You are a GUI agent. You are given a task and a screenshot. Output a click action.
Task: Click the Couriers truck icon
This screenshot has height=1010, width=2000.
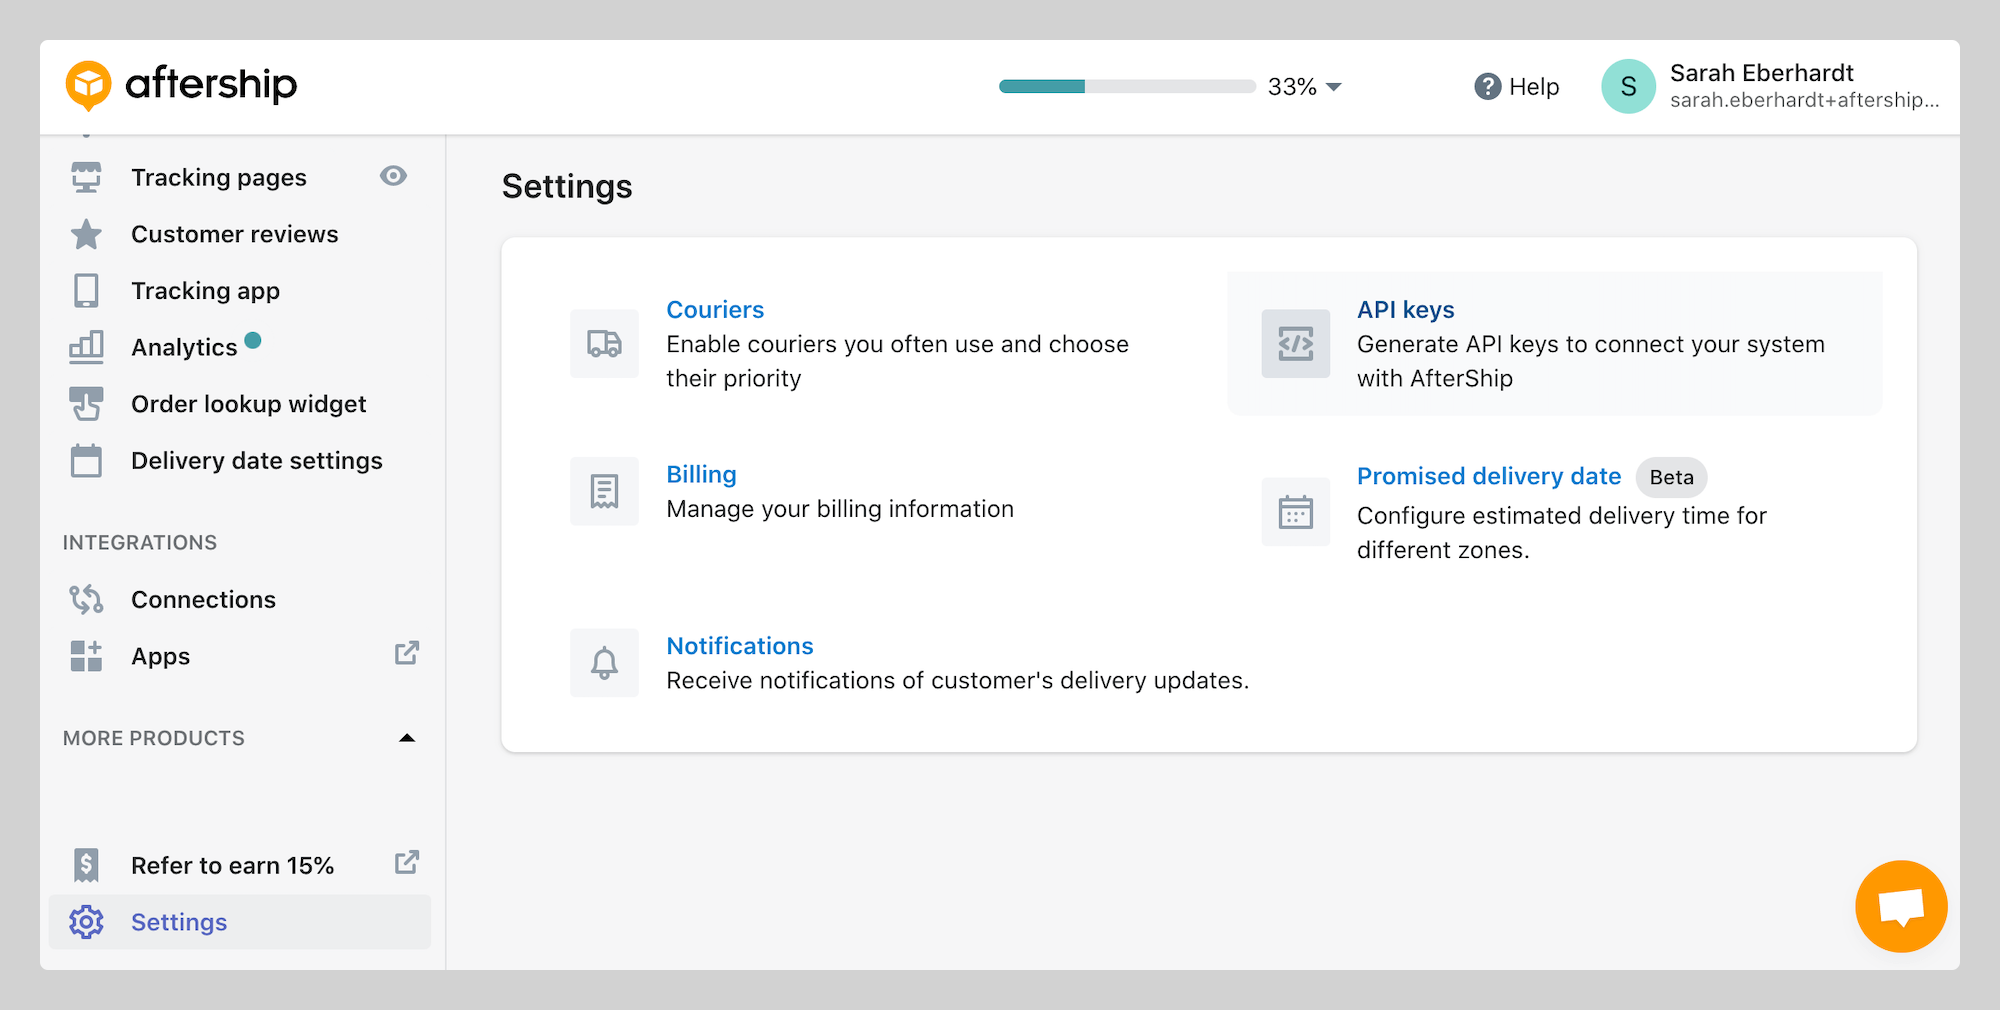click(x=604, y=344)
